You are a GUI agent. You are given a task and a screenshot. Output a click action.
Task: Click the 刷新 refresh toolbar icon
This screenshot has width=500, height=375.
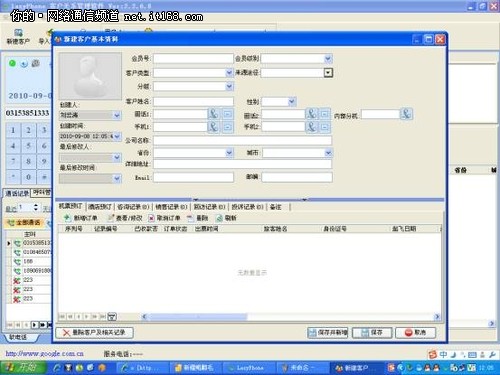coord(219,218)
